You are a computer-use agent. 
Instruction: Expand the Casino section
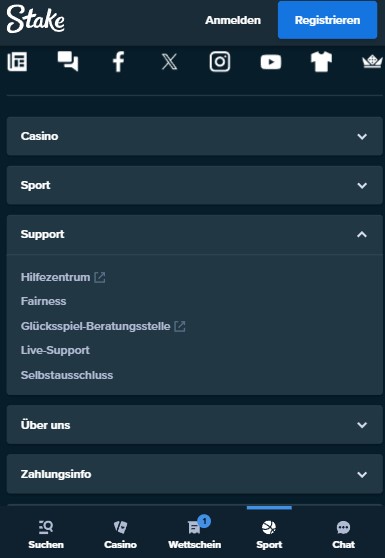(x=195, y=136)
